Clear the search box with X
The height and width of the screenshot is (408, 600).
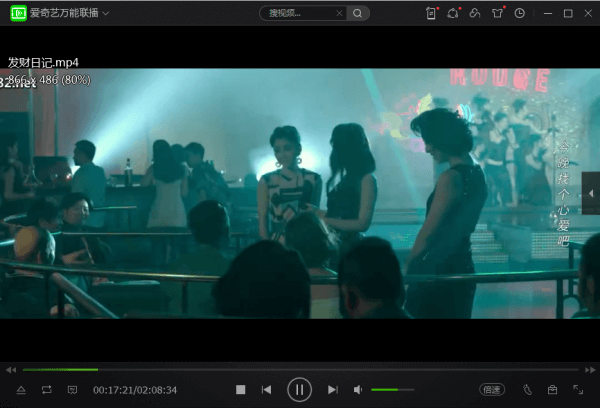click(339, 13)
